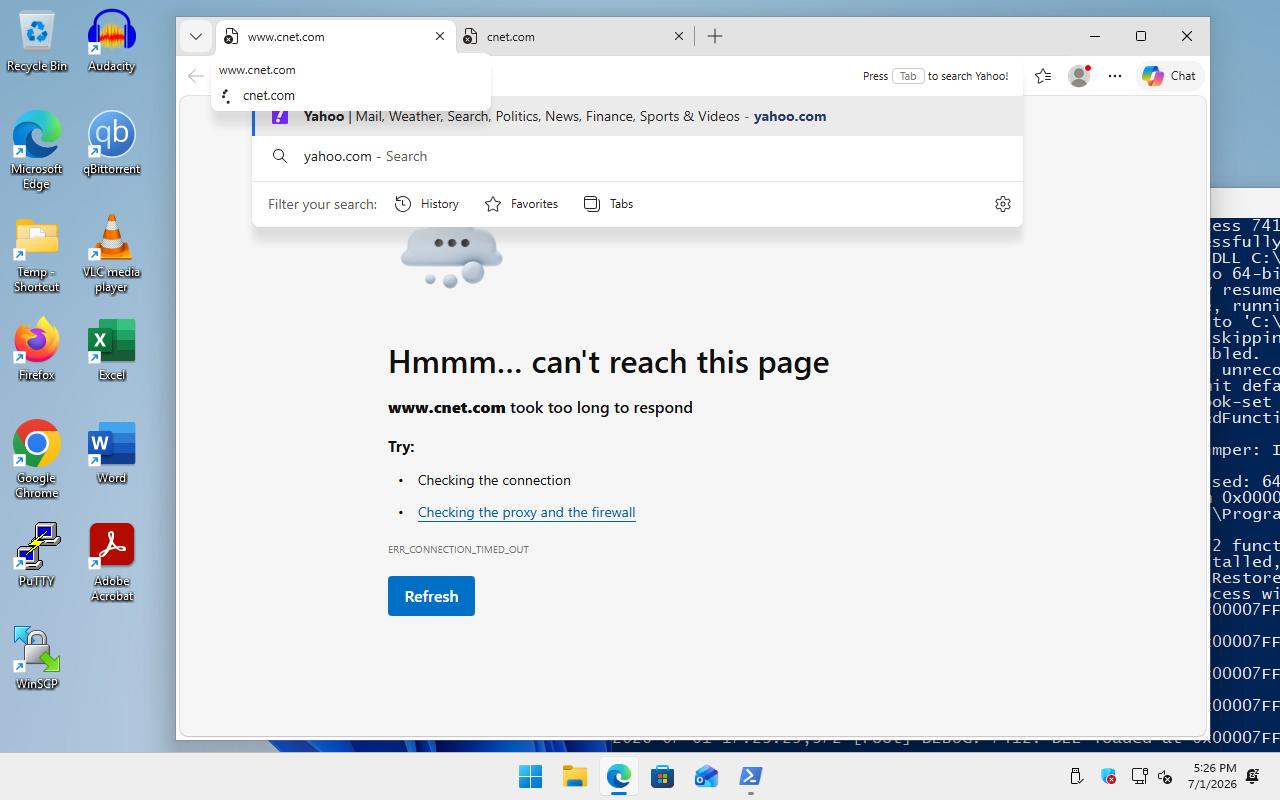The height and width of the screenshot is (800, 1280).
Task: Click 'Checking the connection' bullet text
Action: (x=494, y=480)
